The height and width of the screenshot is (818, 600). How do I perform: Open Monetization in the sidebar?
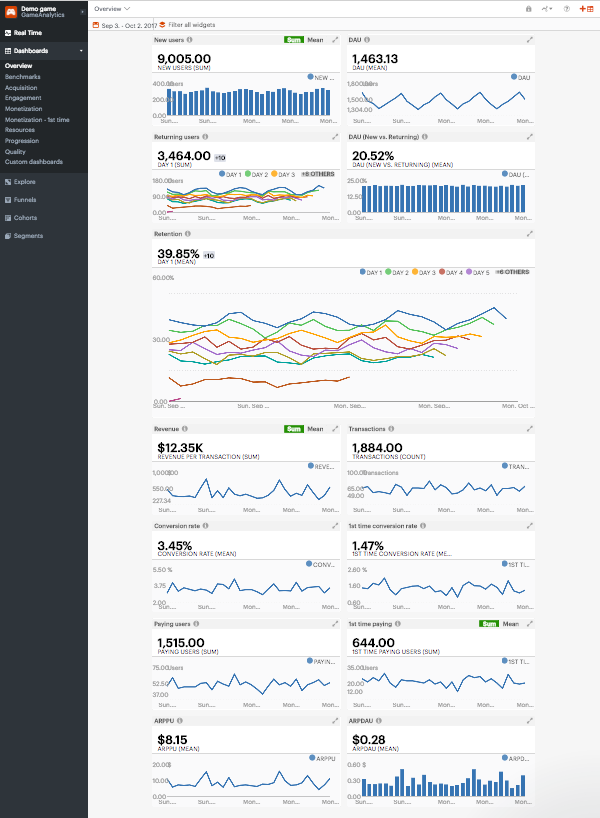pyautogui.click(x=23, y=109)
